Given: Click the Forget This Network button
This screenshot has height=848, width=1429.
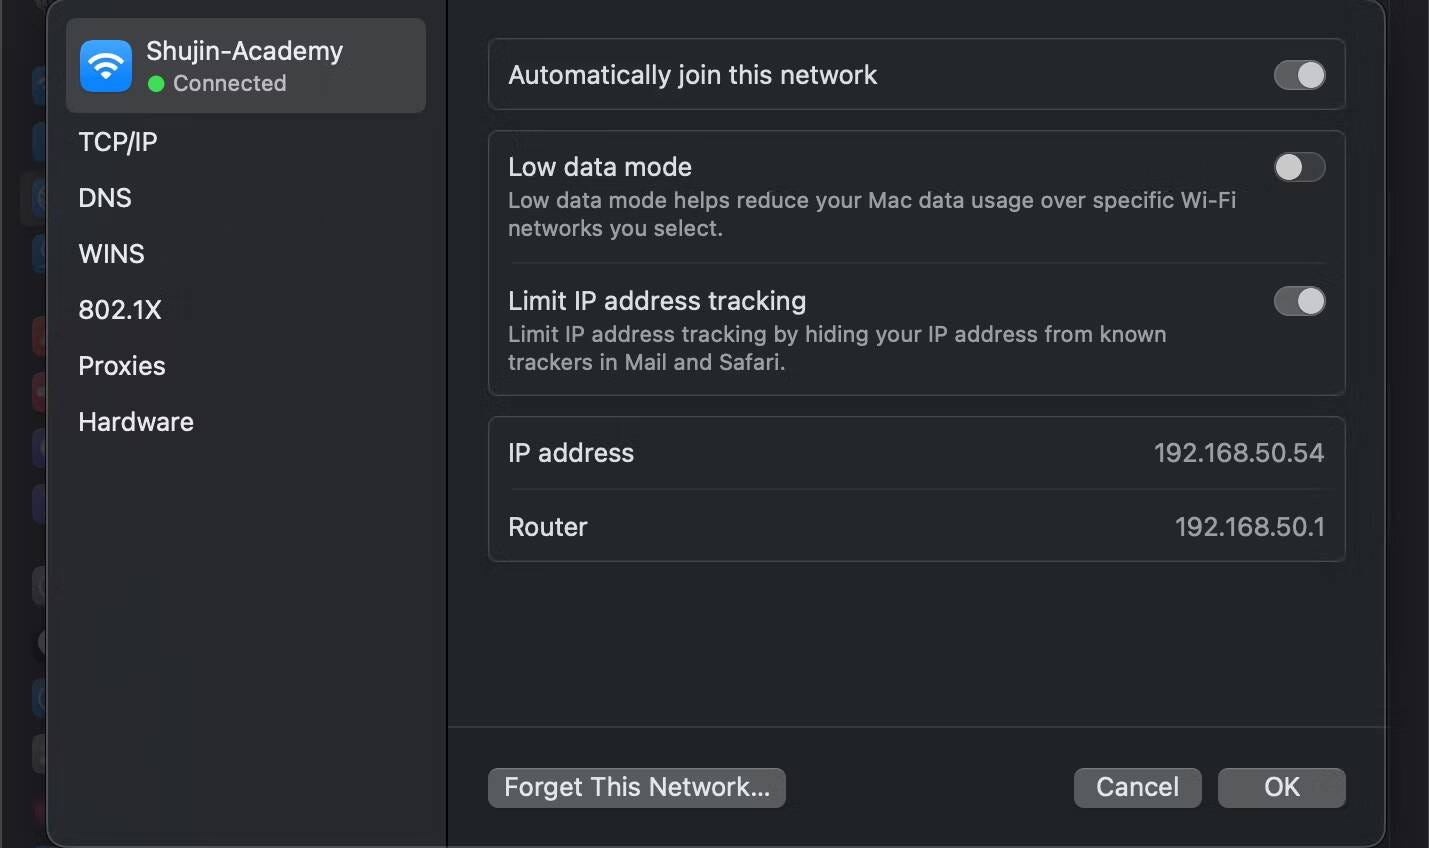Looking at the screenshot, I should tap(637, 788).
